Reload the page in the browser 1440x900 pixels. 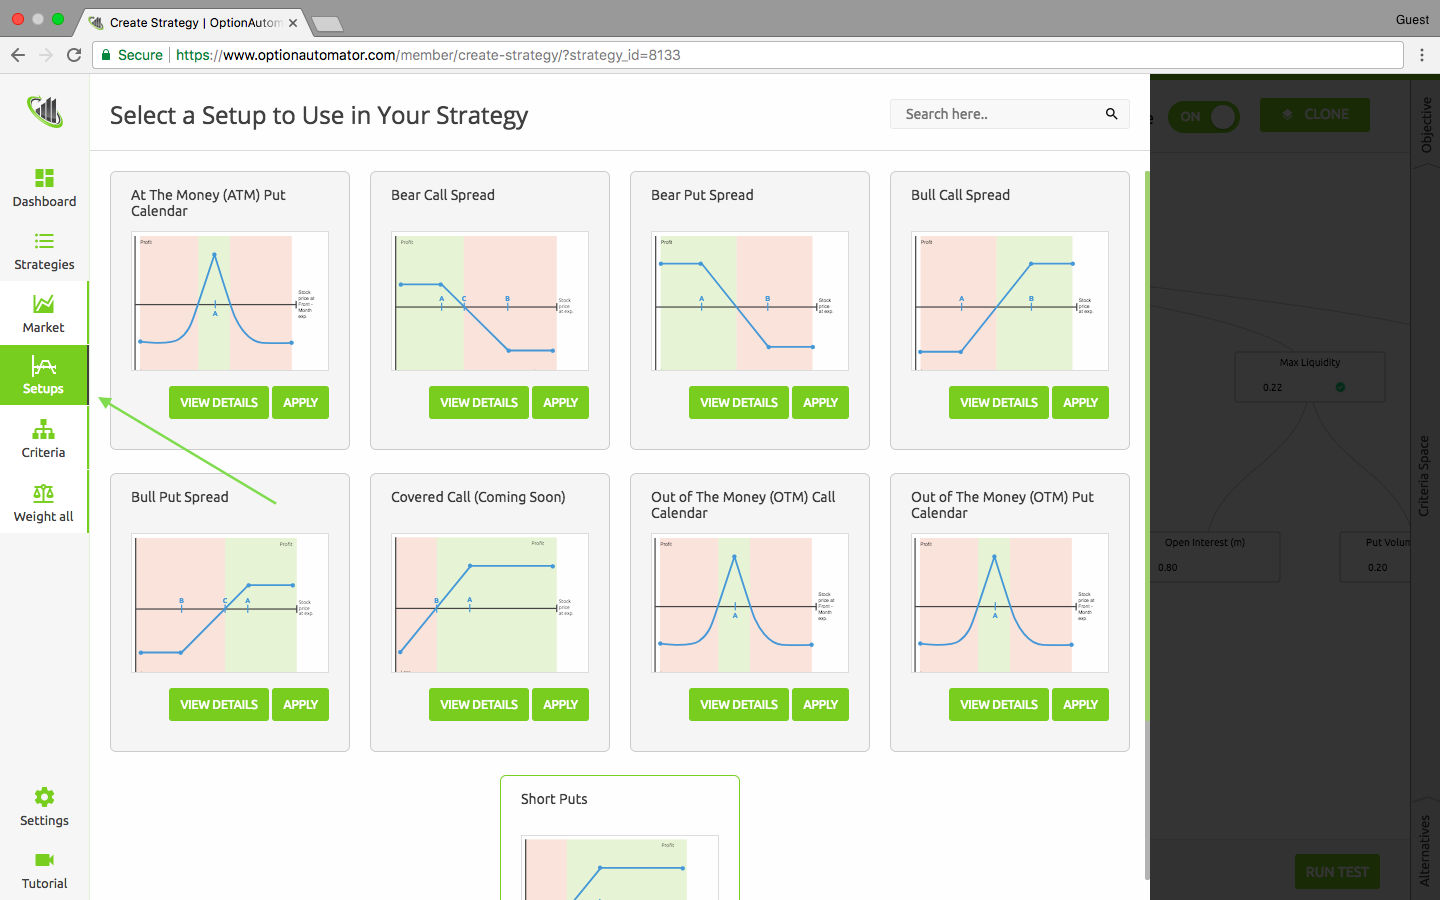[74, 55]
